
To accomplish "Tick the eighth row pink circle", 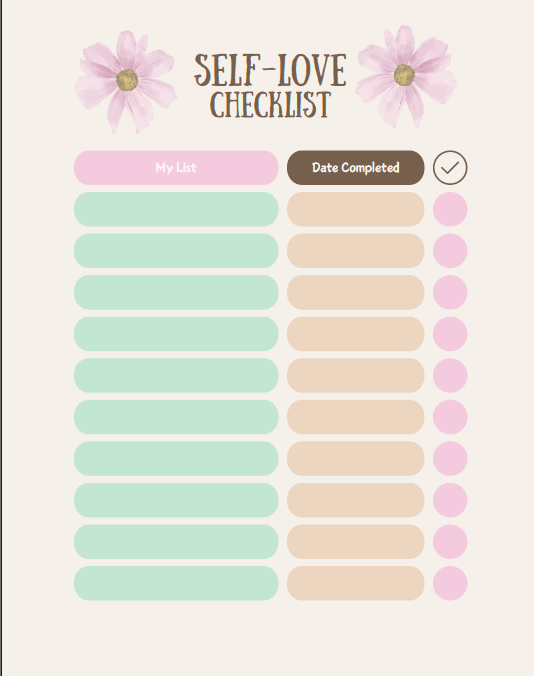I will 450,500.
